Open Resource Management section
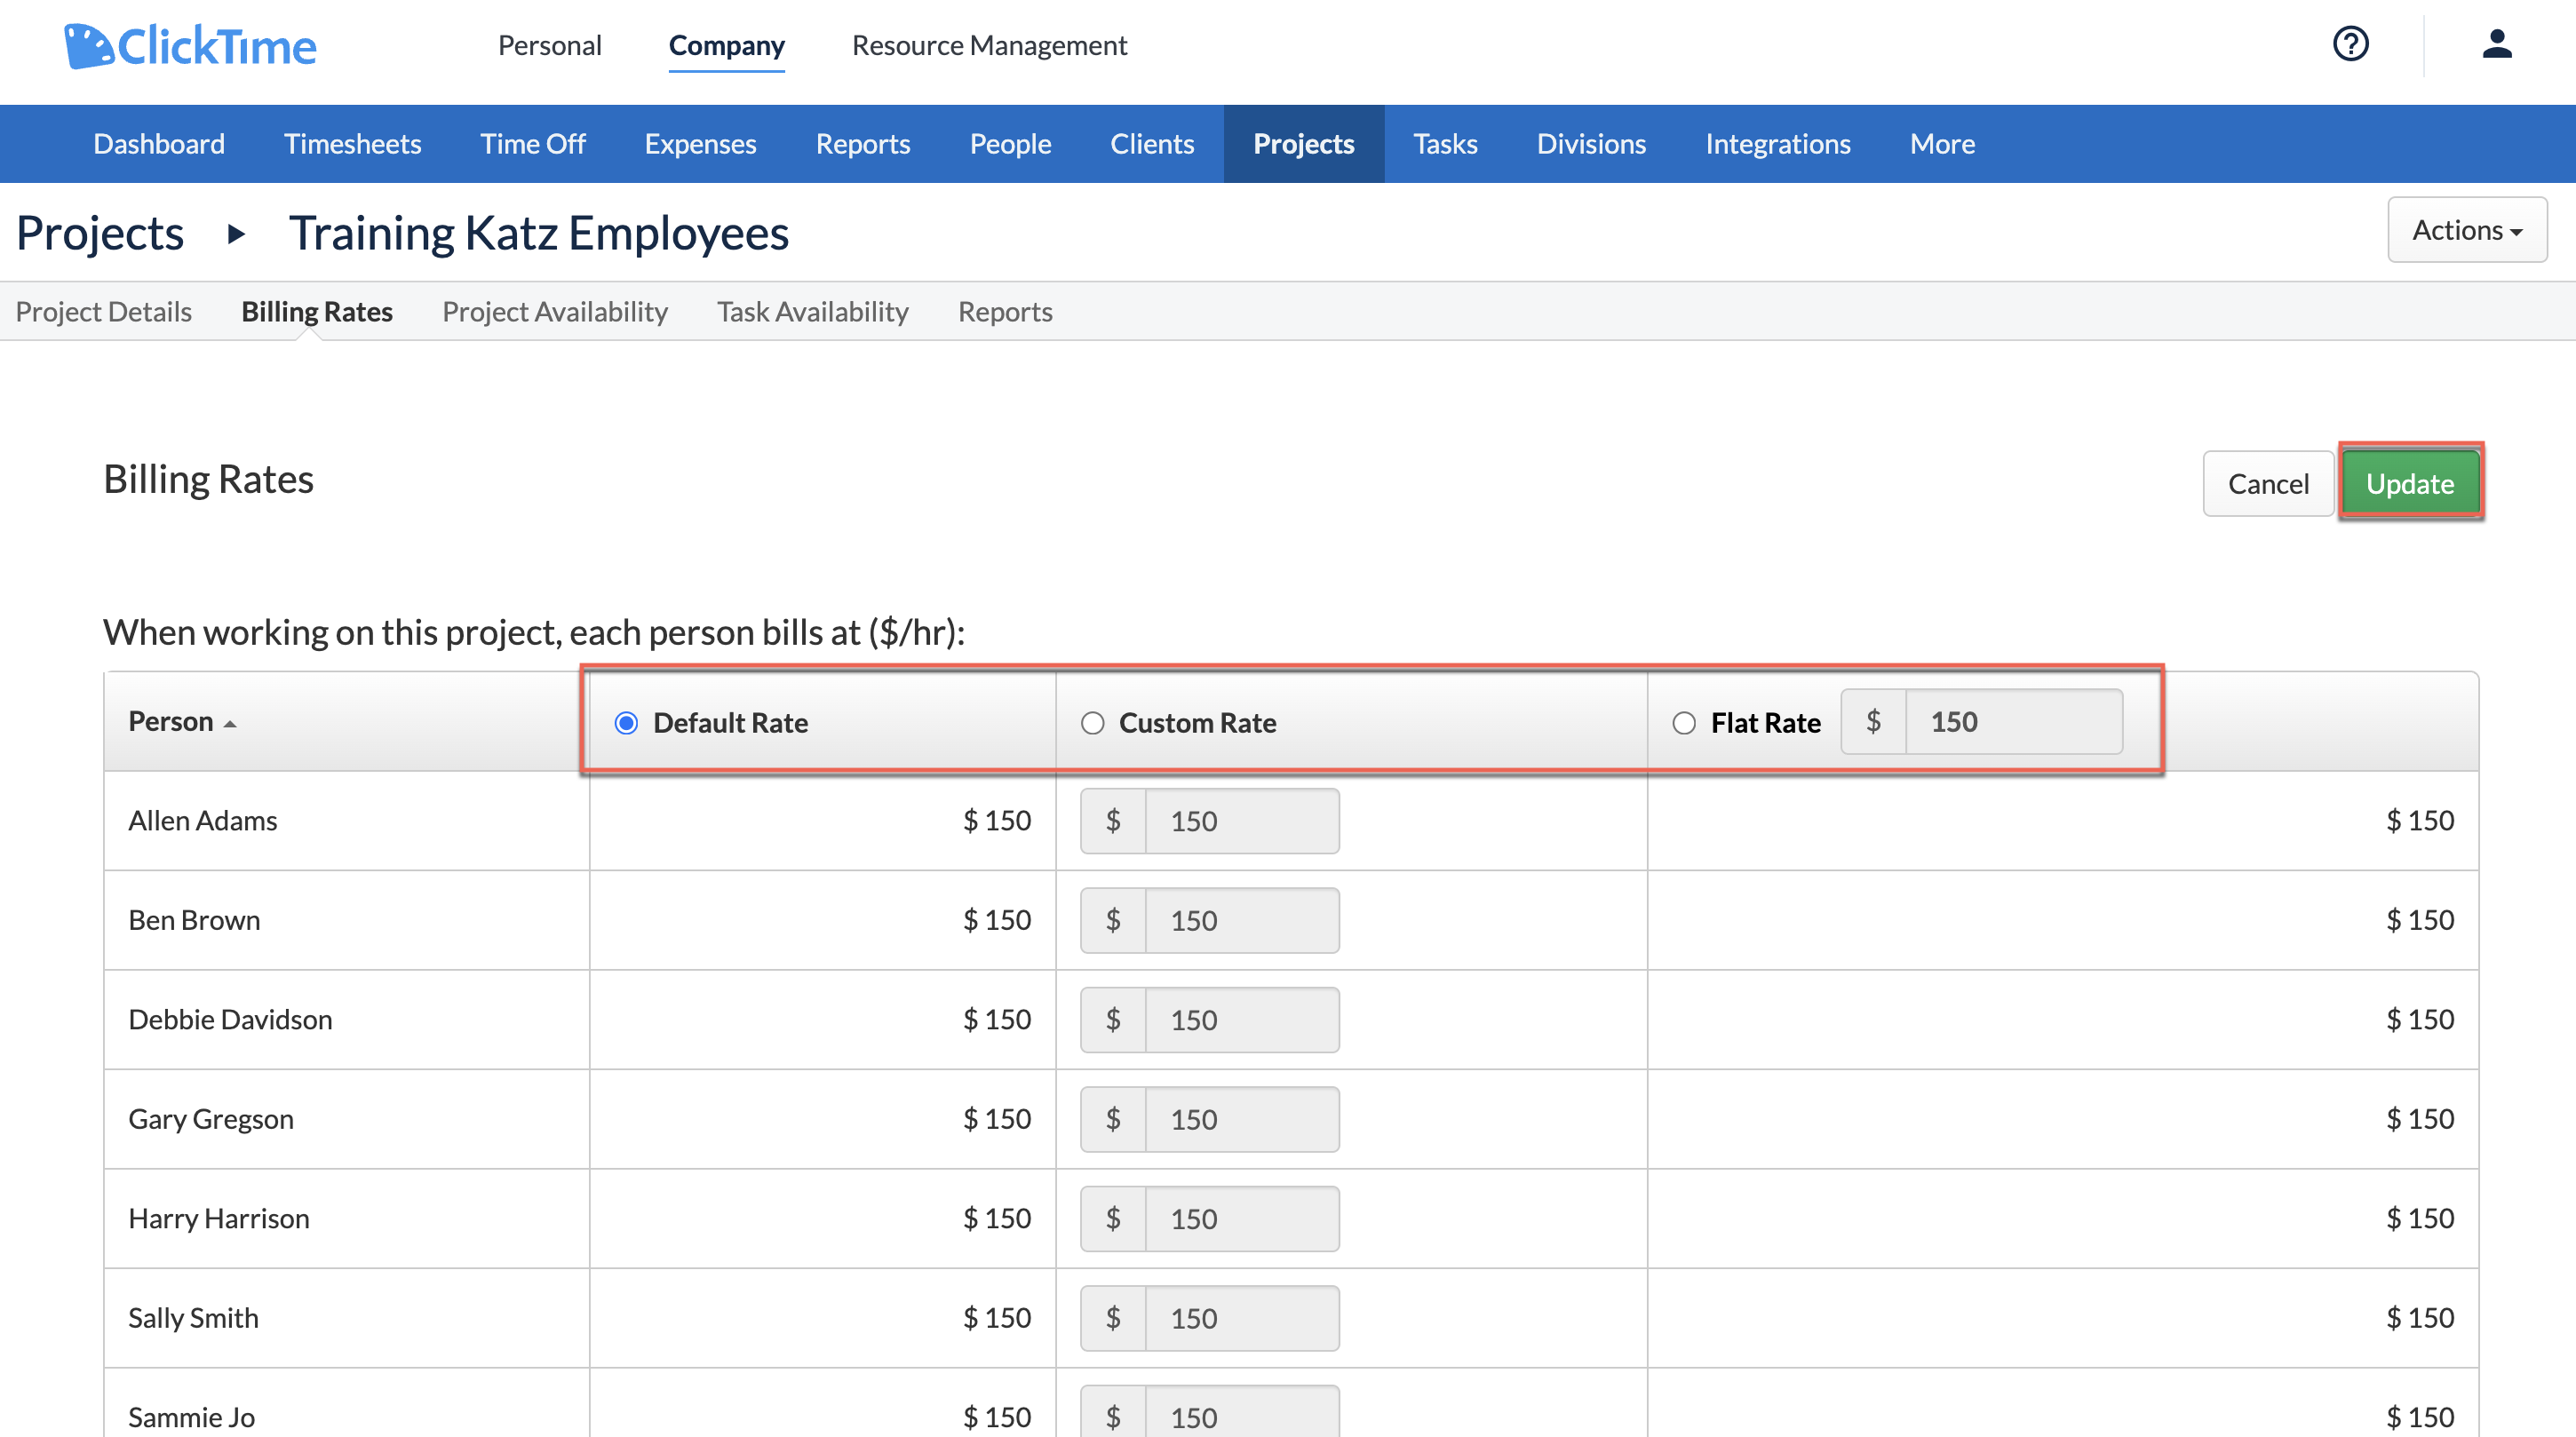This screenshot has width=2576, height=1437. pyautogui.click(x=989, y=46)
